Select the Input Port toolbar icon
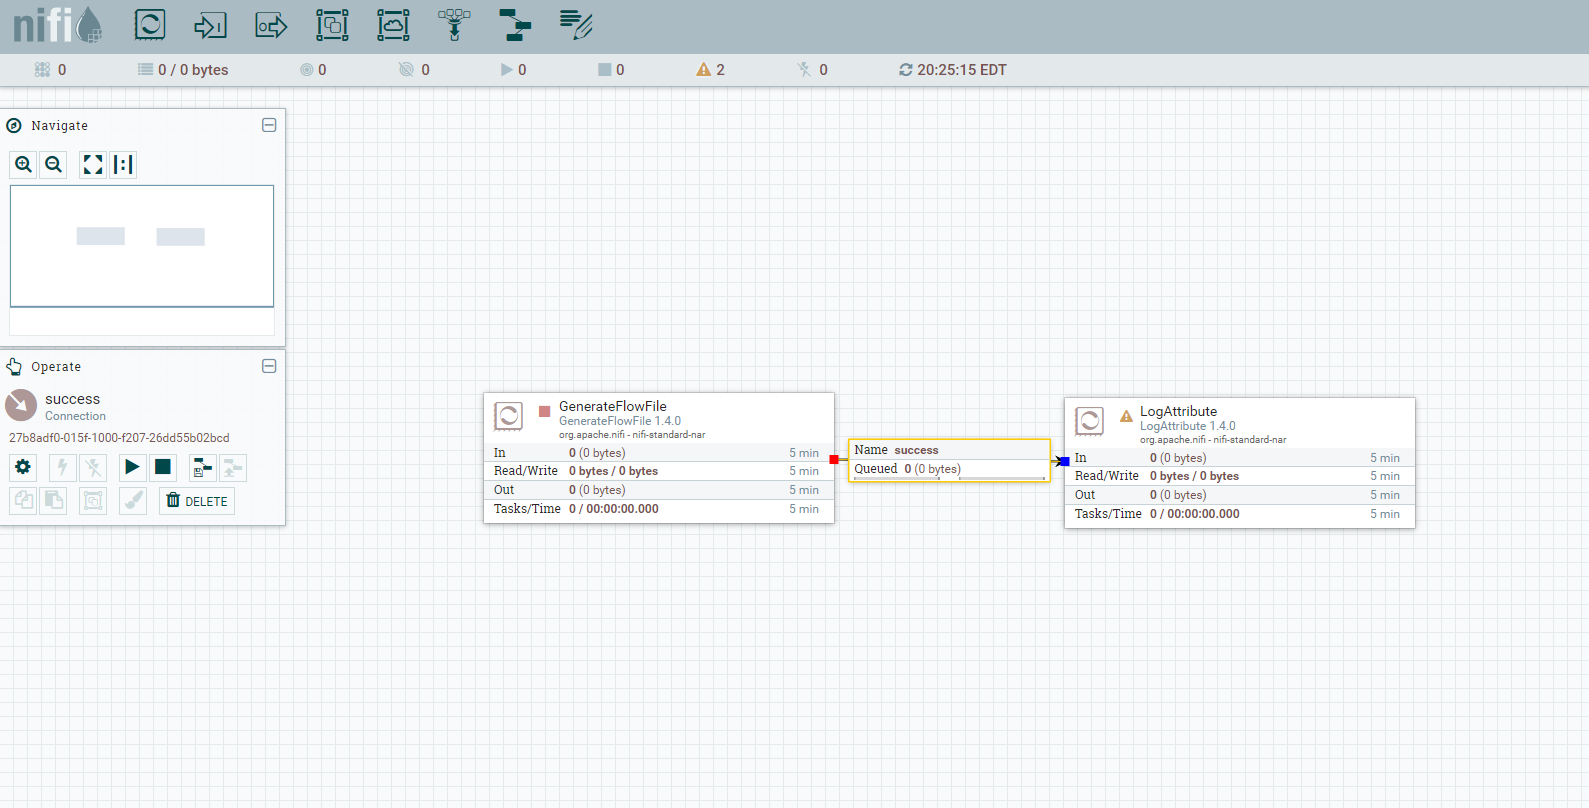This screenshot has height=808, width=1589. pos(210,25)
